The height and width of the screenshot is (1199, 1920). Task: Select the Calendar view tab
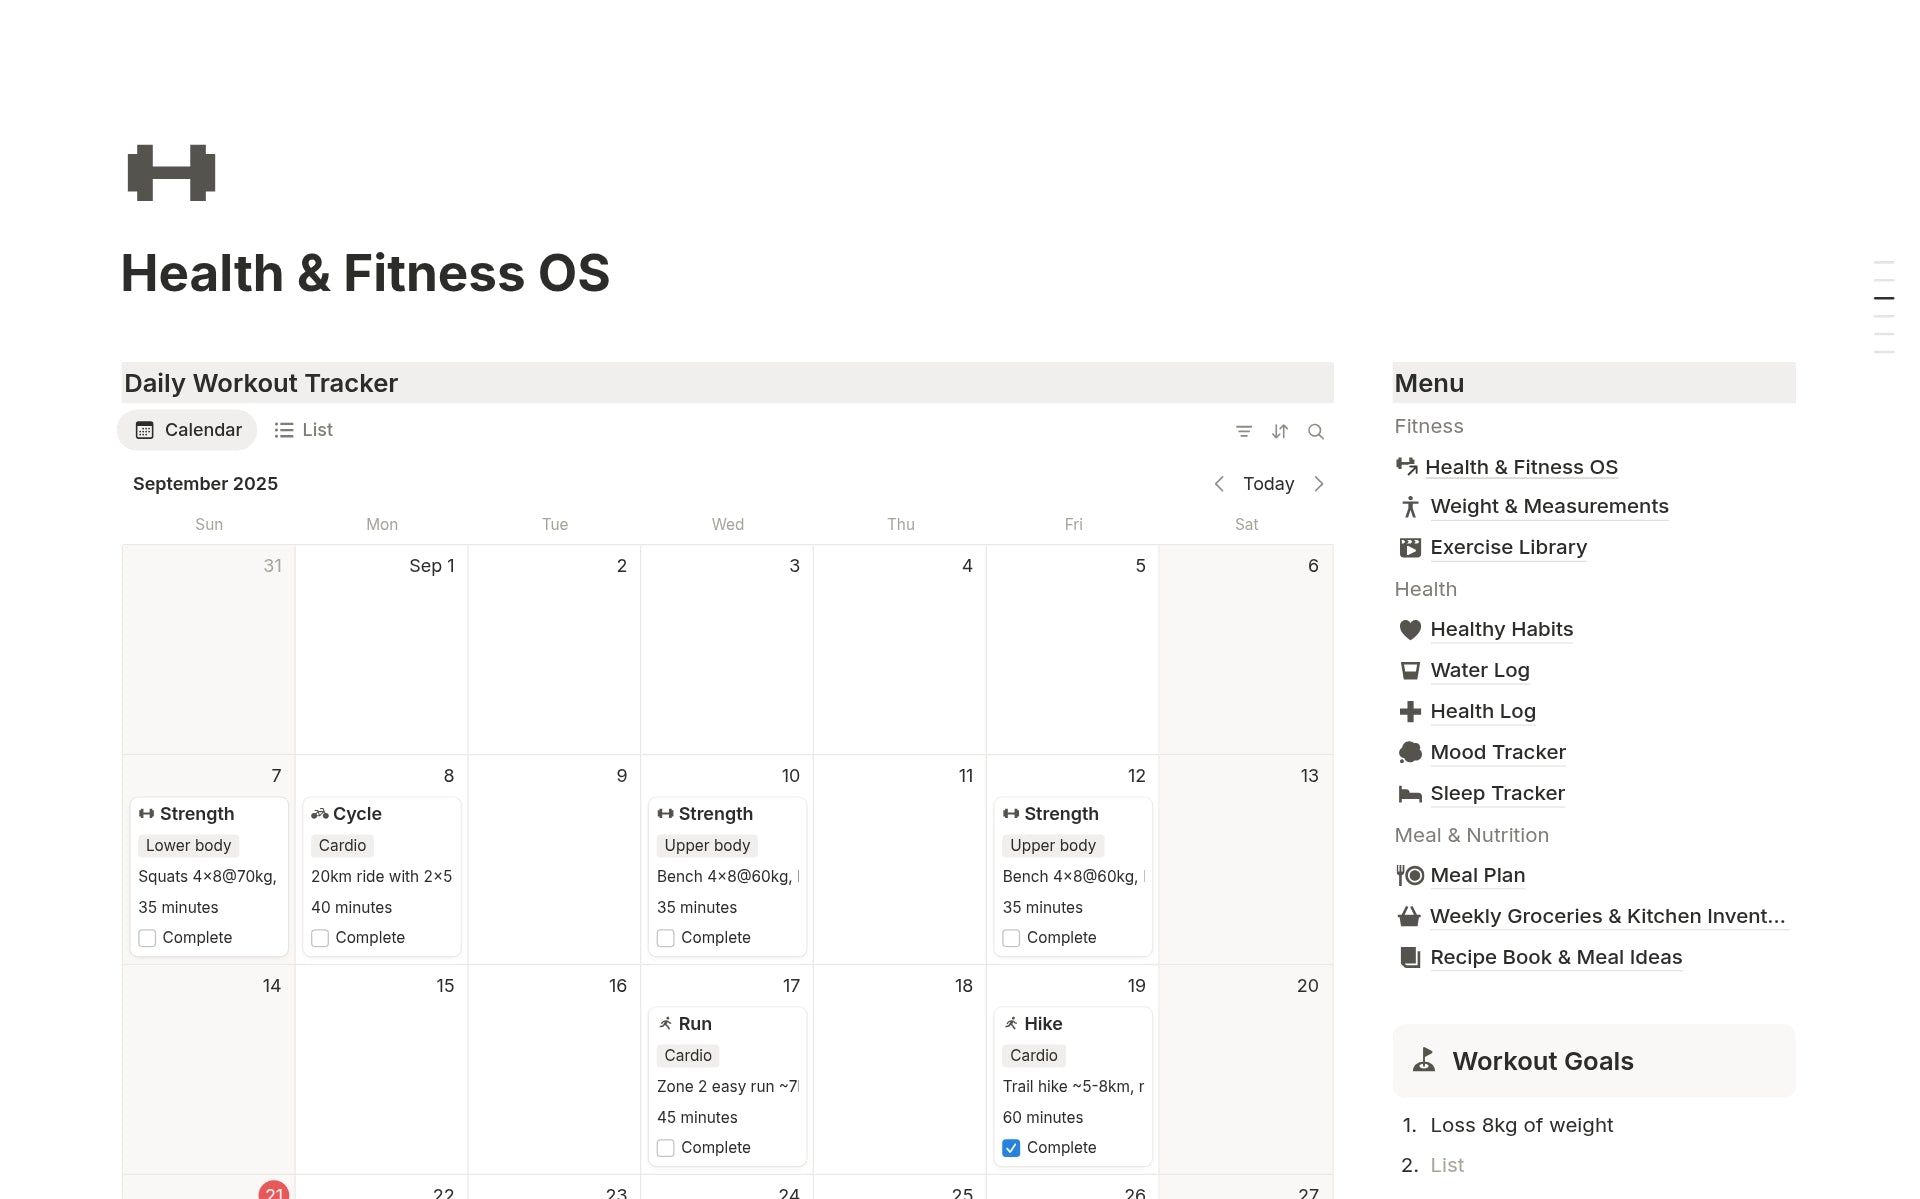coord(186,429)
